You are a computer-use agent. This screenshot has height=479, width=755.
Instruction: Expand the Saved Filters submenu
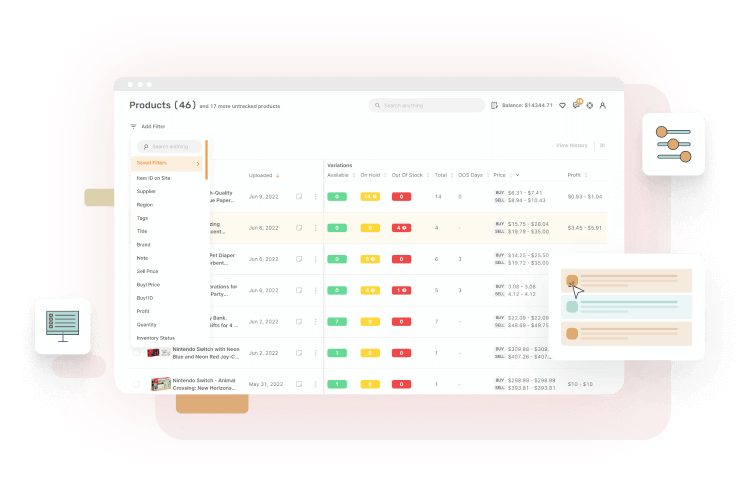(x=198, y=163)
